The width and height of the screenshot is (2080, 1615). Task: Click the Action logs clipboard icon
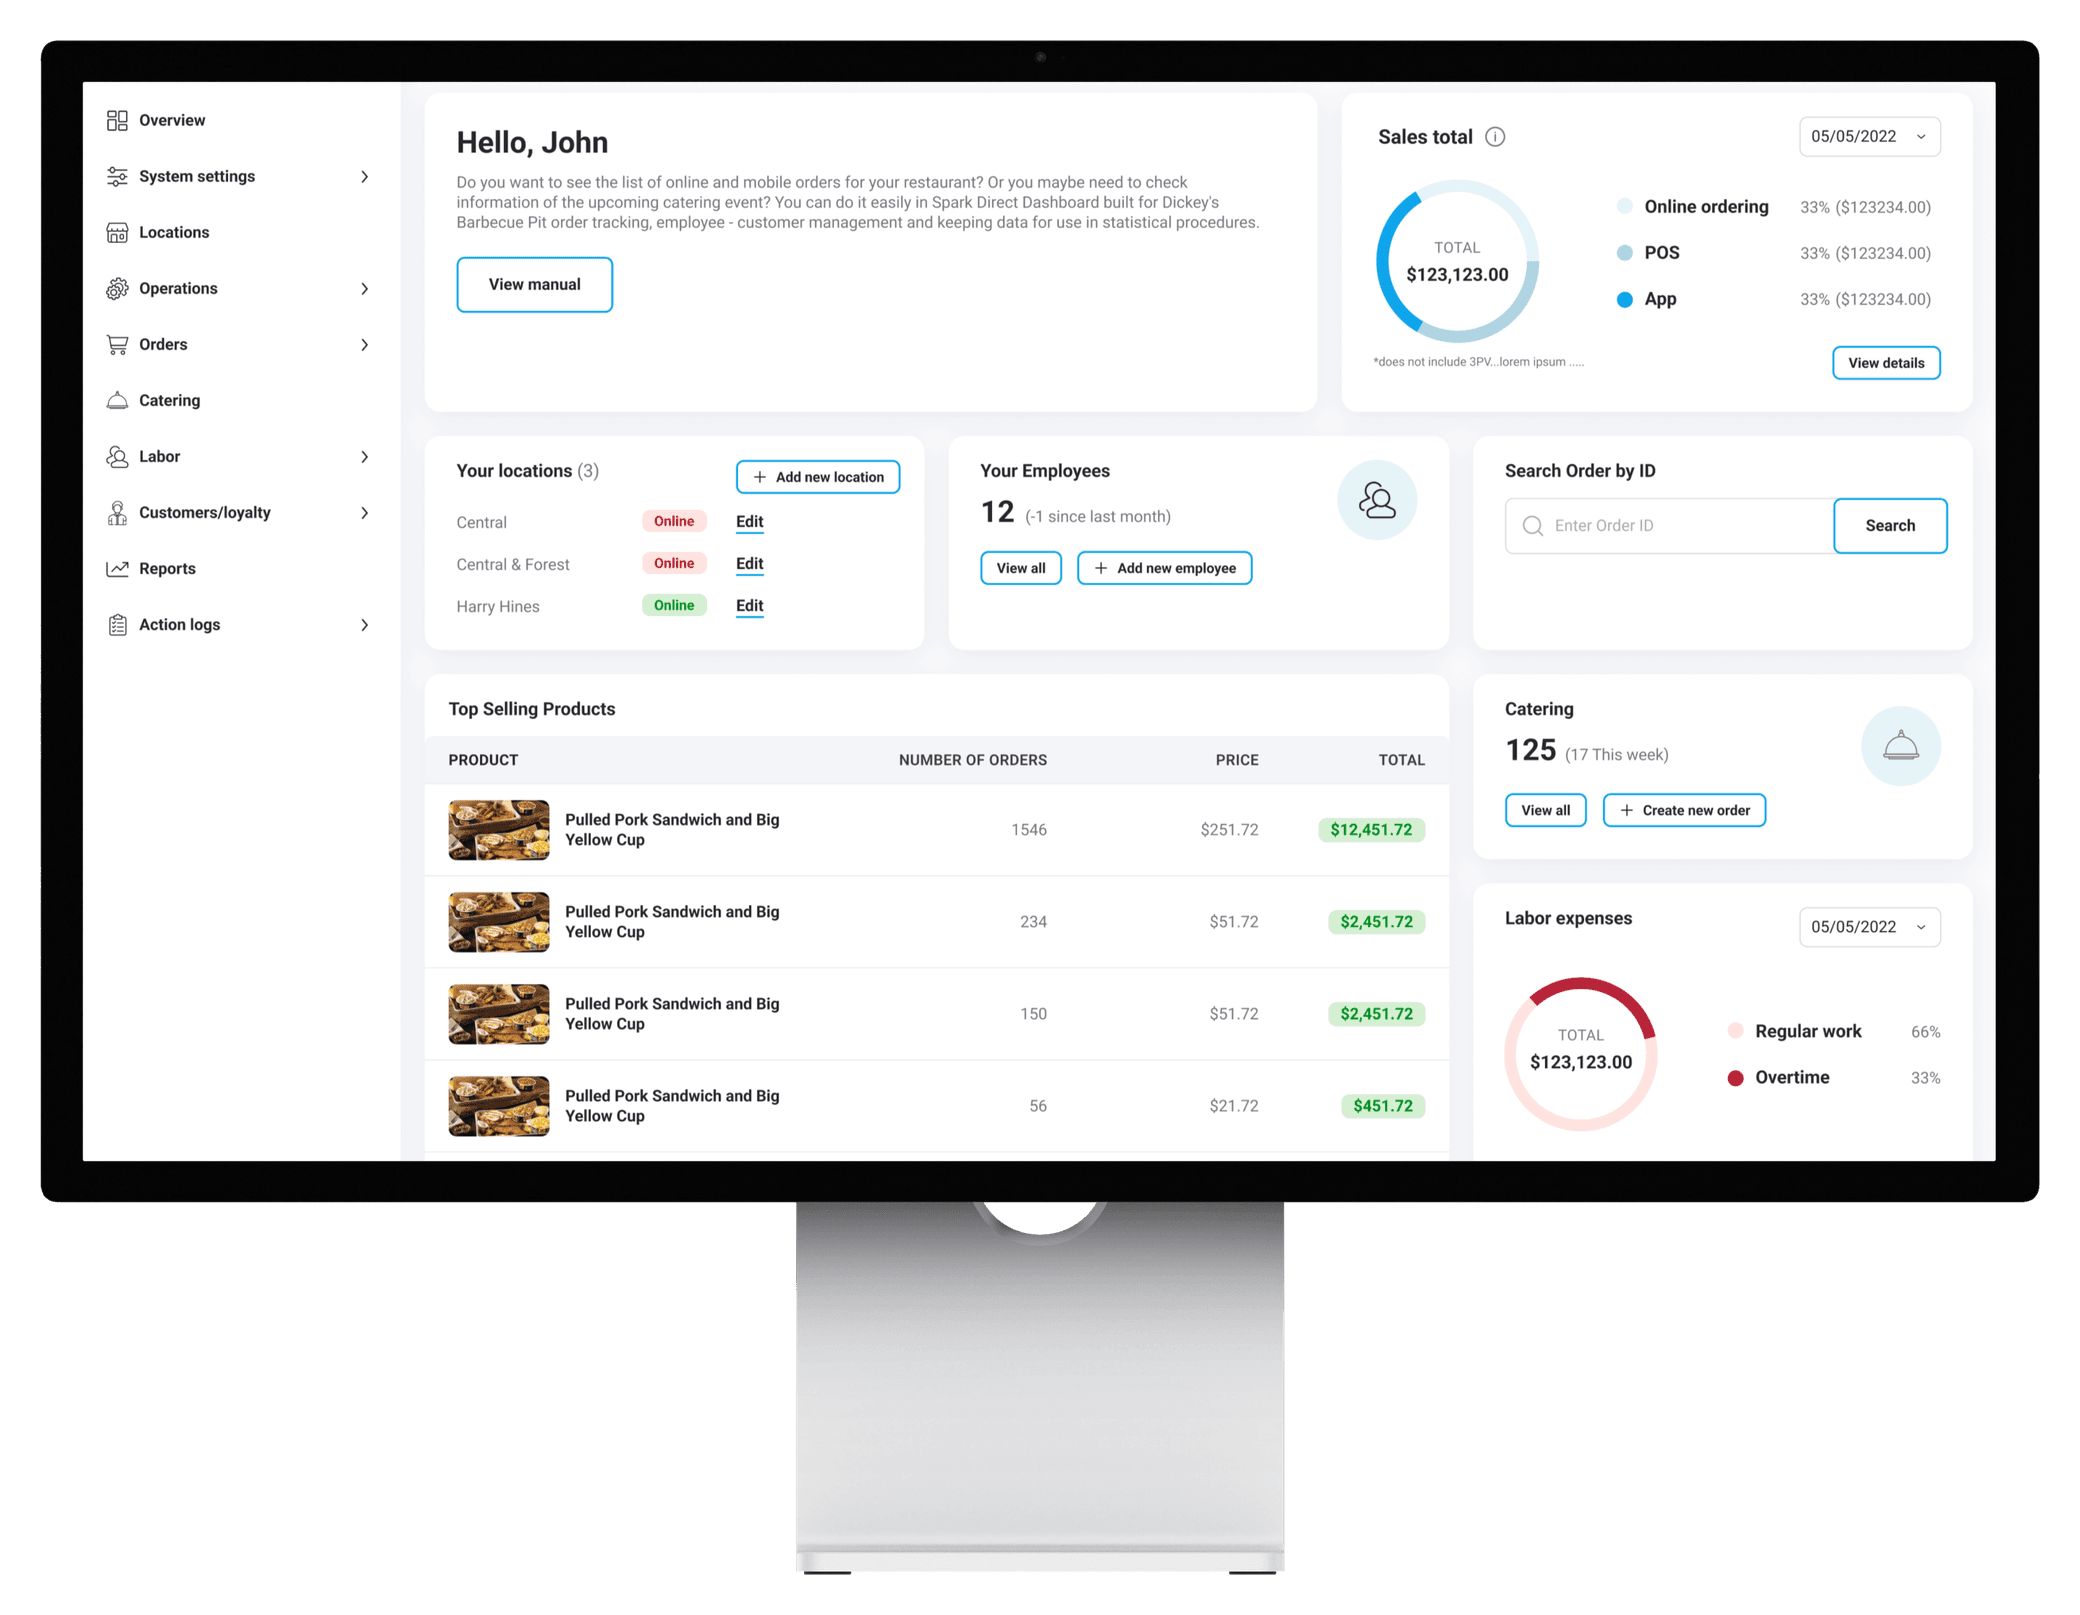117,624
